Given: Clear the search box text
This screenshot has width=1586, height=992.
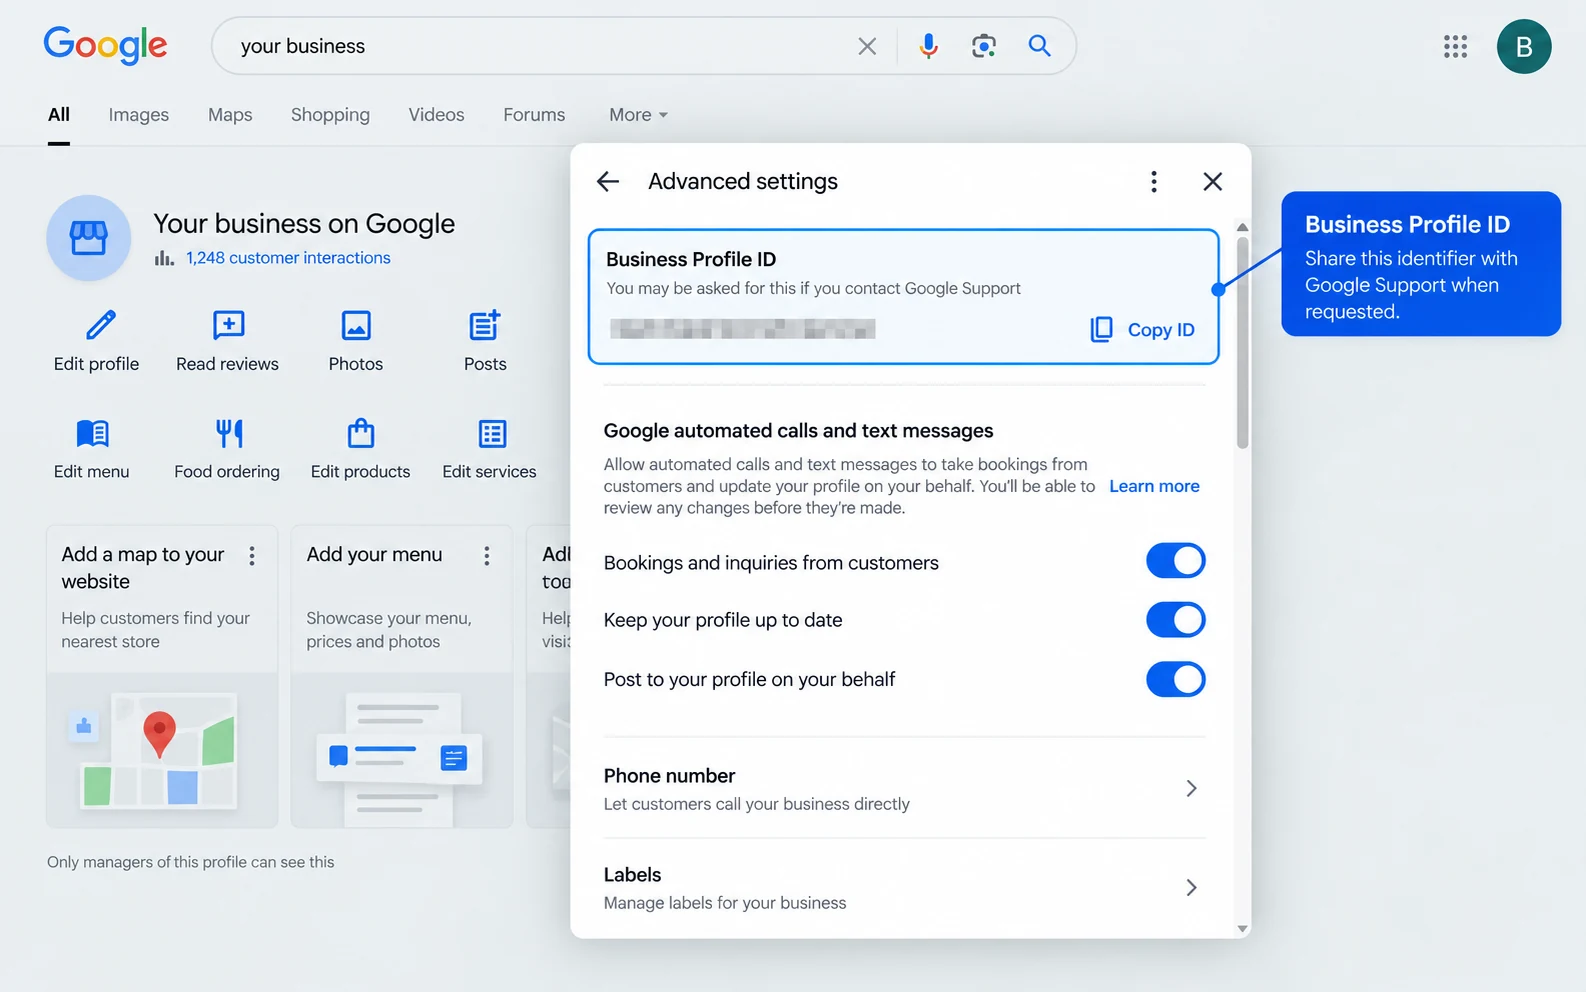Looking at the screenshot, I should pyautogui.click(x=867, y=46).
